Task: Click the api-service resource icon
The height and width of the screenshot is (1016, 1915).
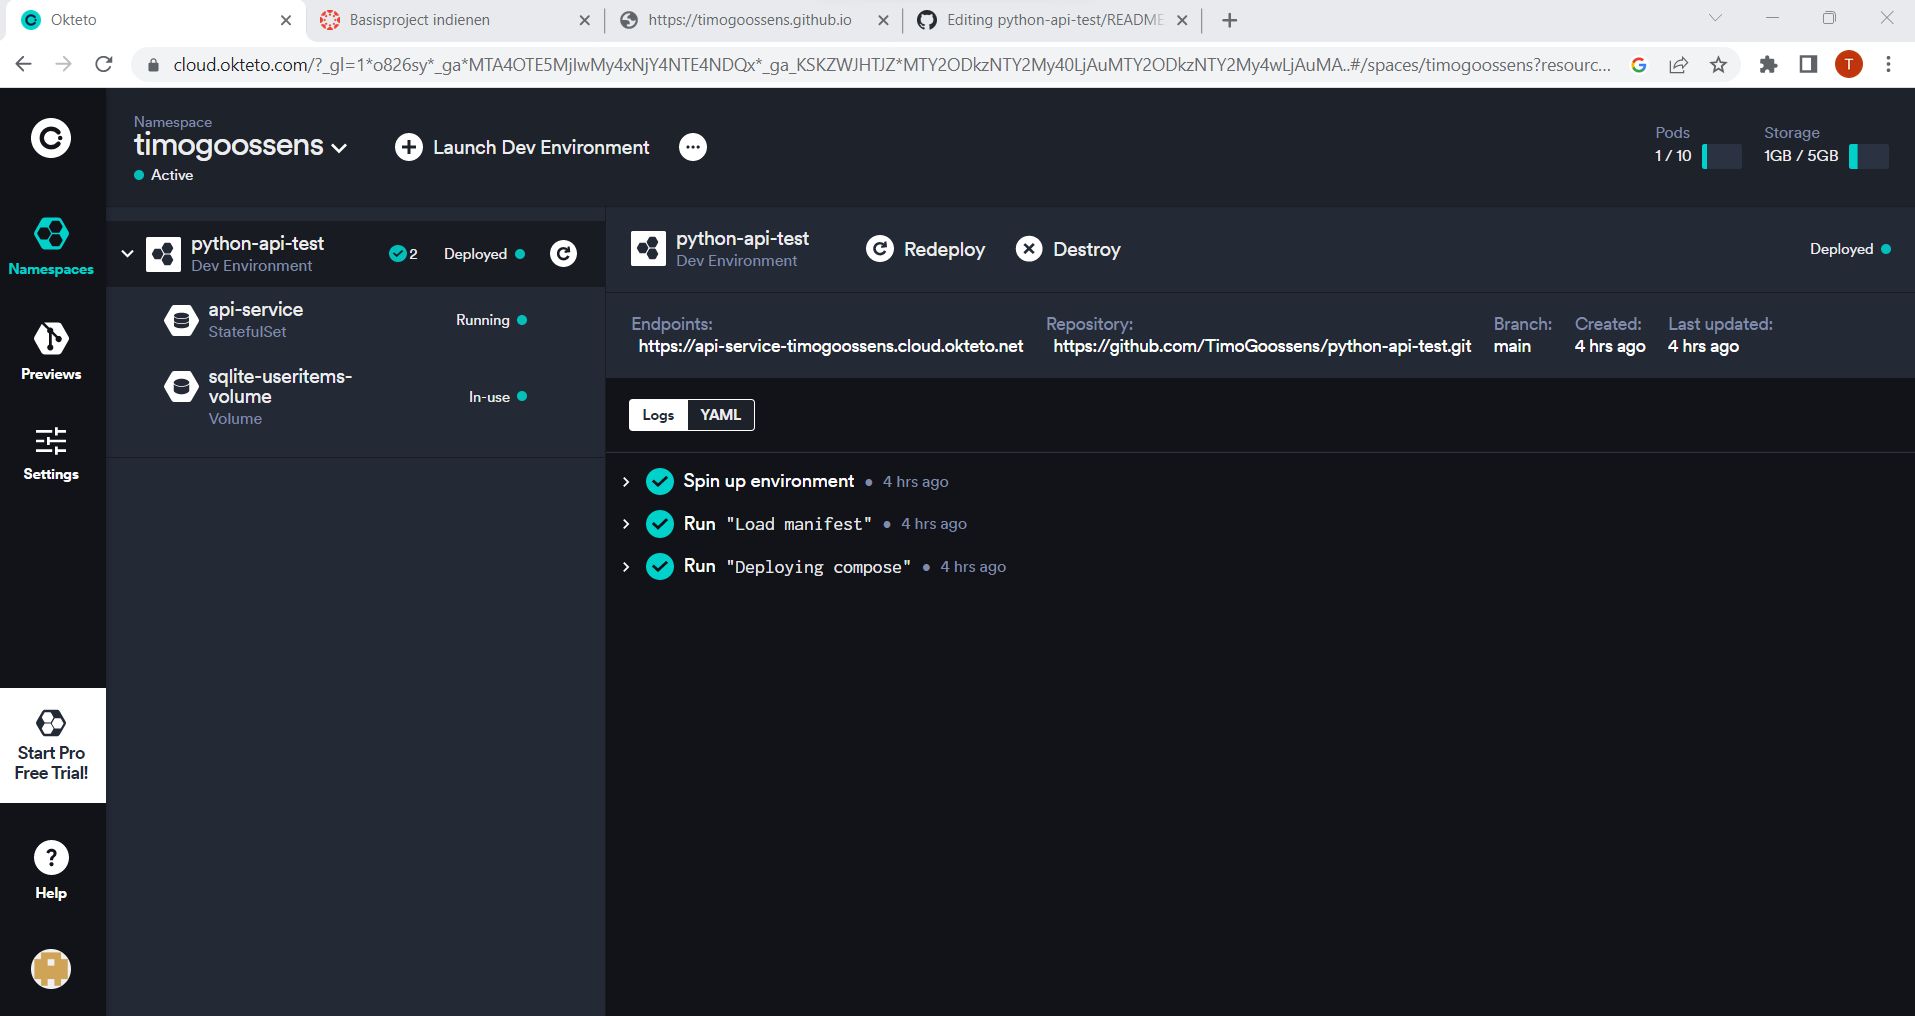Action: pyautogui.click(x=181, y=320)
